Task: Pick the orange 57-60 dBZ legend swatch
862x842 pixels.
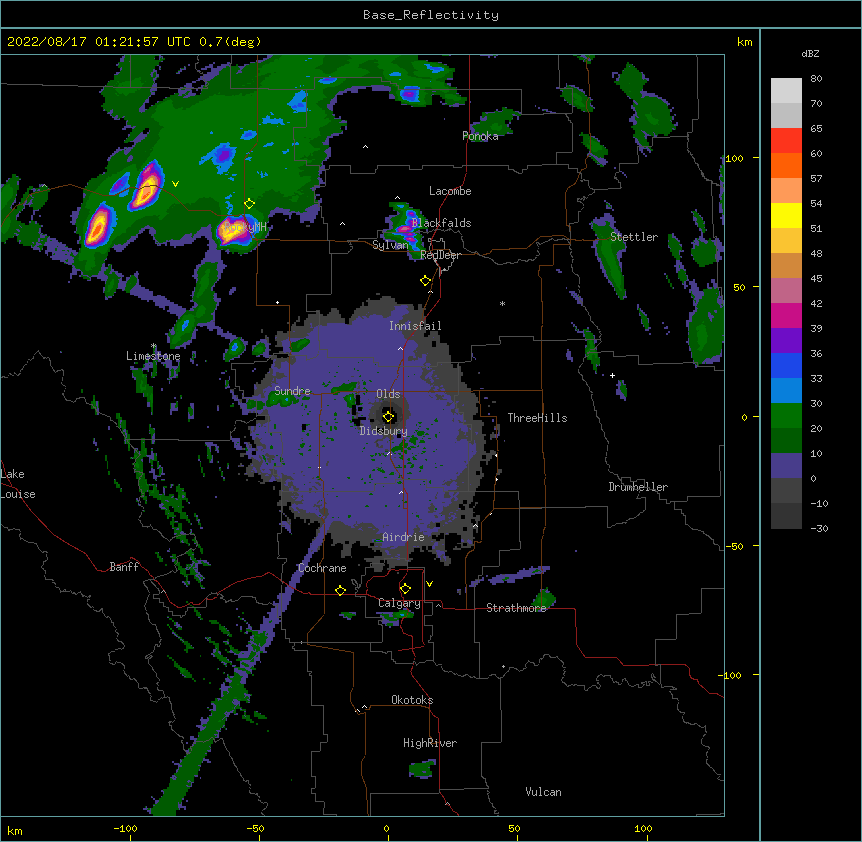Action: 786,165
